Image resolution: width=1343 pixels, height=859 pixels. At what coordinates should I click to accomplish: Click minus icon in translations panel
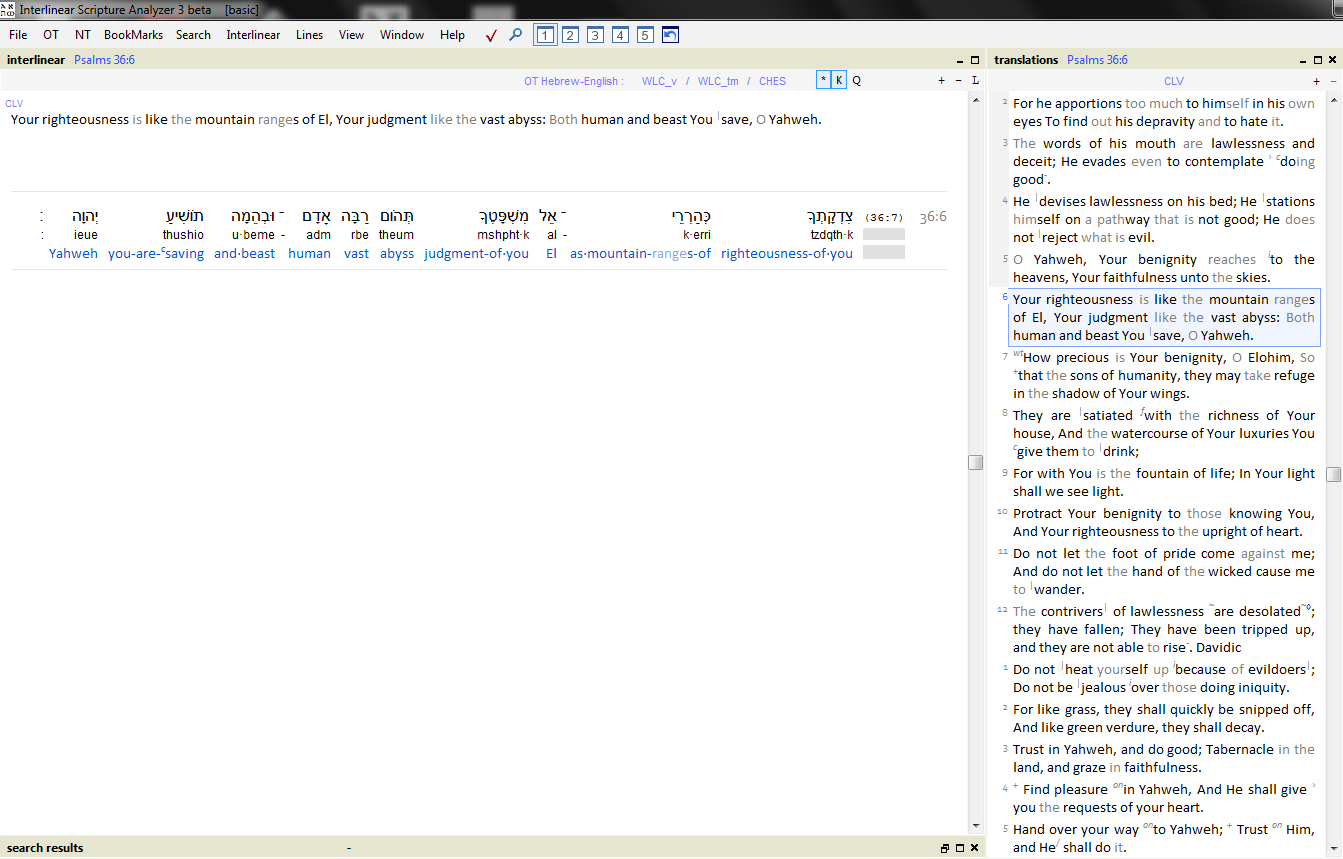coord(1333,81)
